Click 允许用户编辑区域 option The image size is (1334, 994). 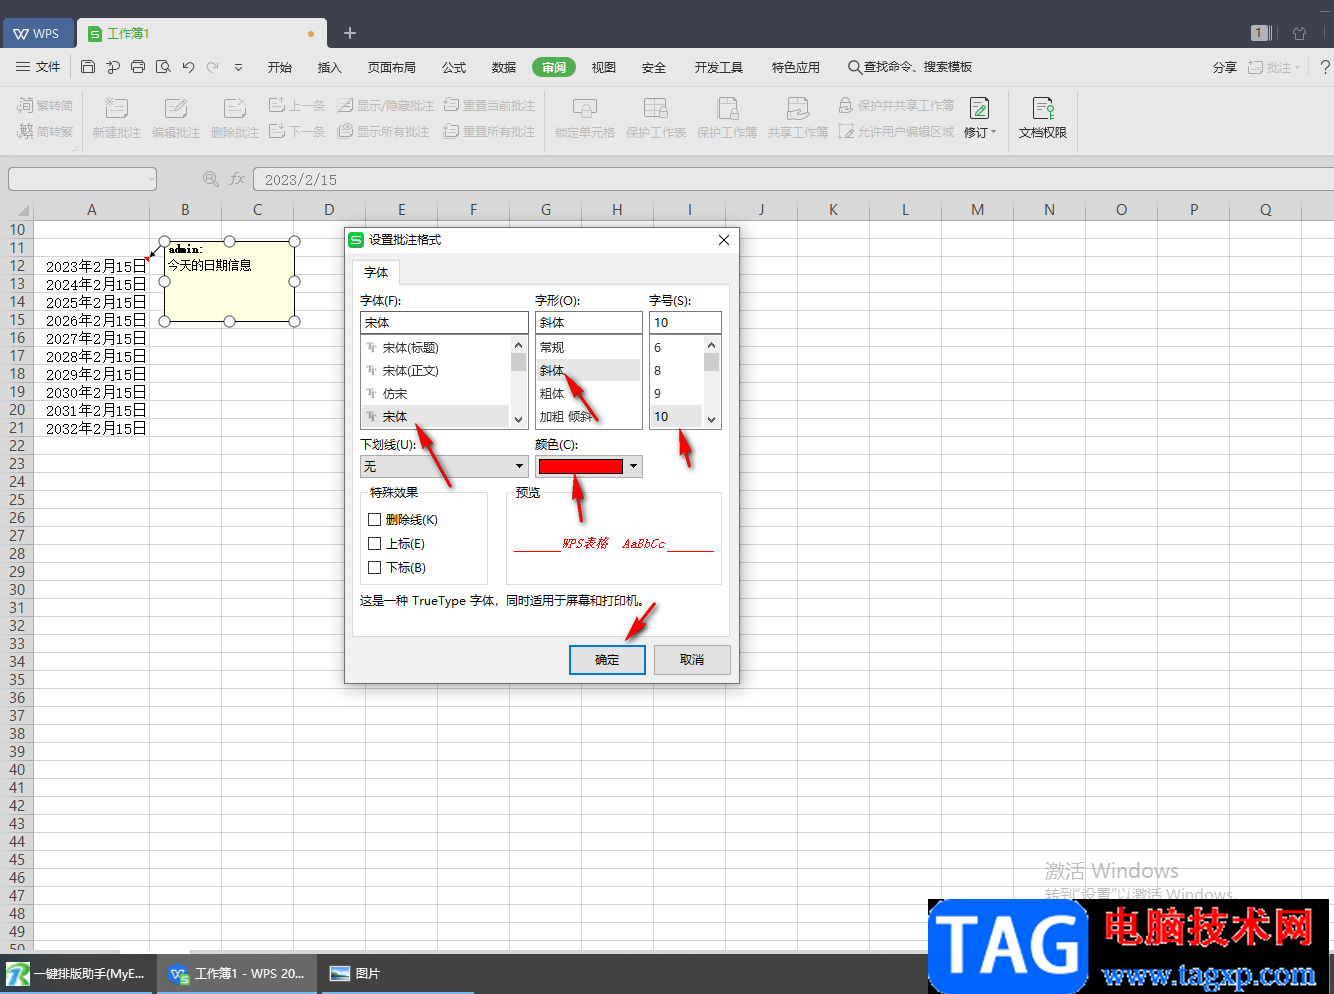coord(896,131)
